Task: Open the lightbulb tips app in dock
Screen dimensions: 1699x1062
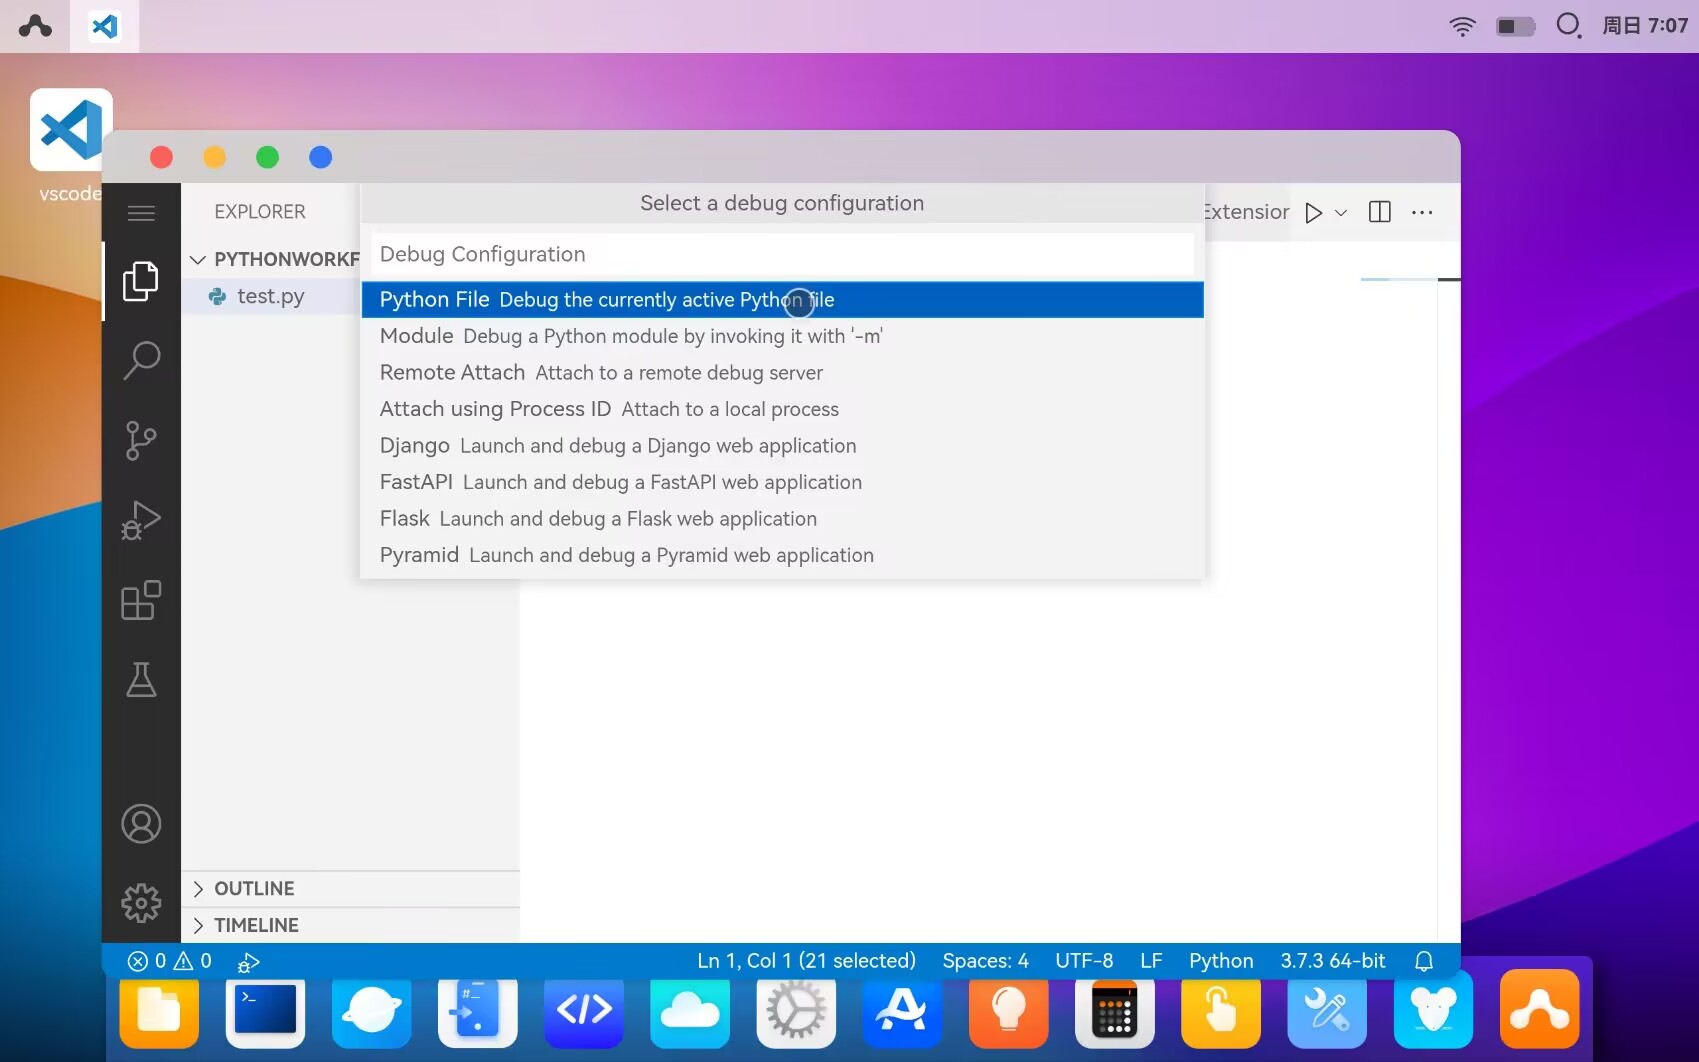Action: [x=1008, y=1012]
